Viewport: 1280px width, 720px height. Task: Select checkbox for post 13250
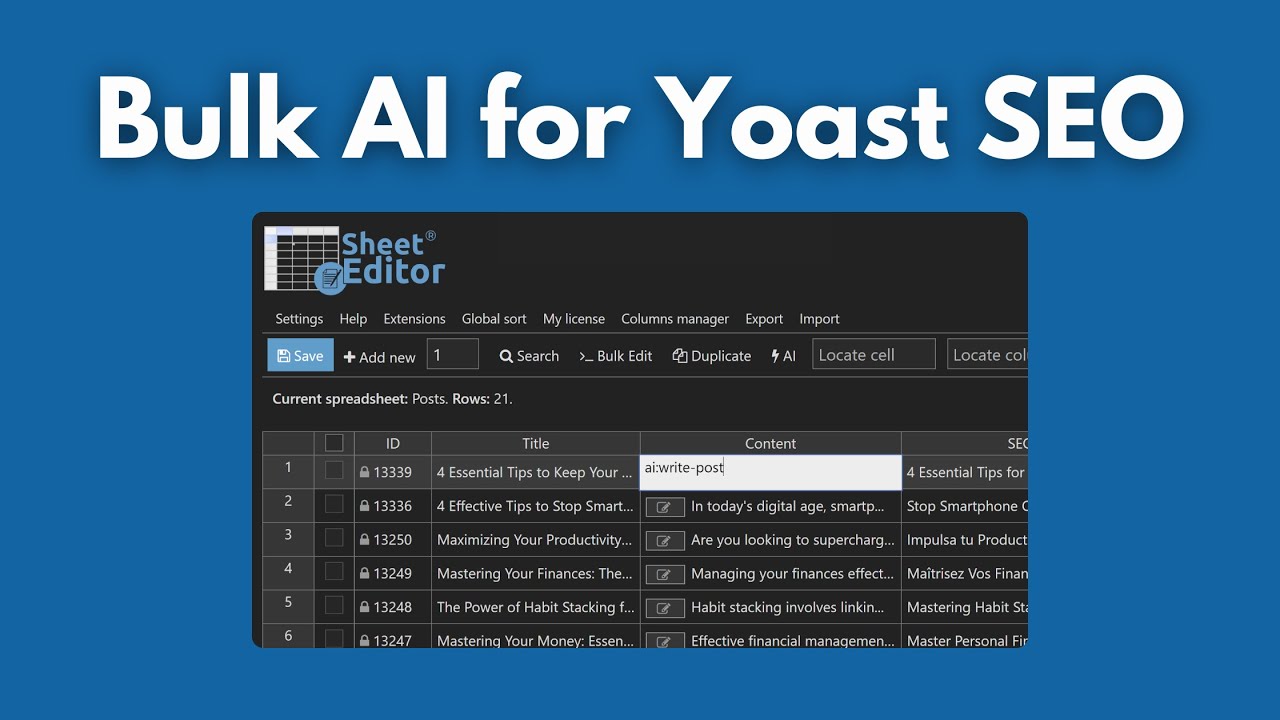[x=334, y=538]
